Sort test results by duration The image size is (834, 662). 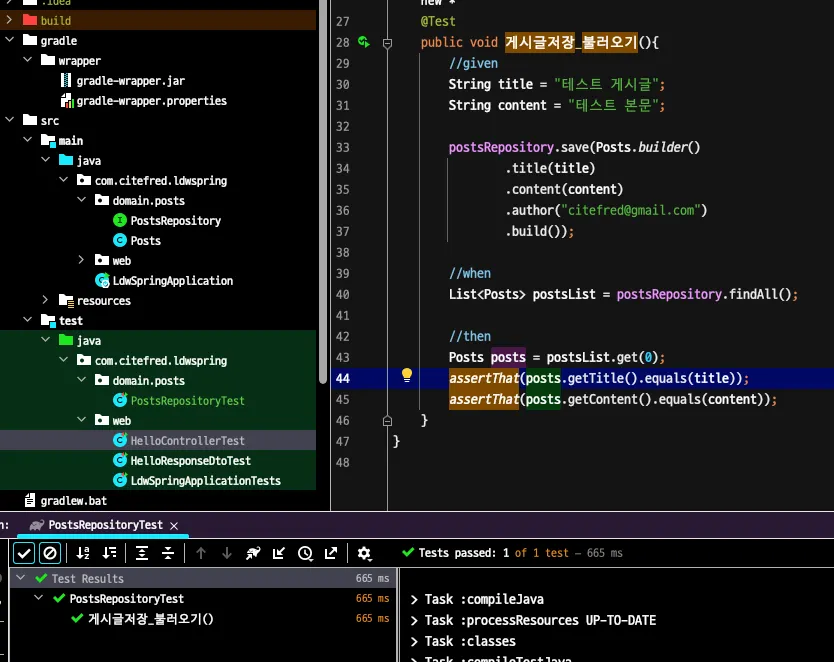tap(109, 553)
